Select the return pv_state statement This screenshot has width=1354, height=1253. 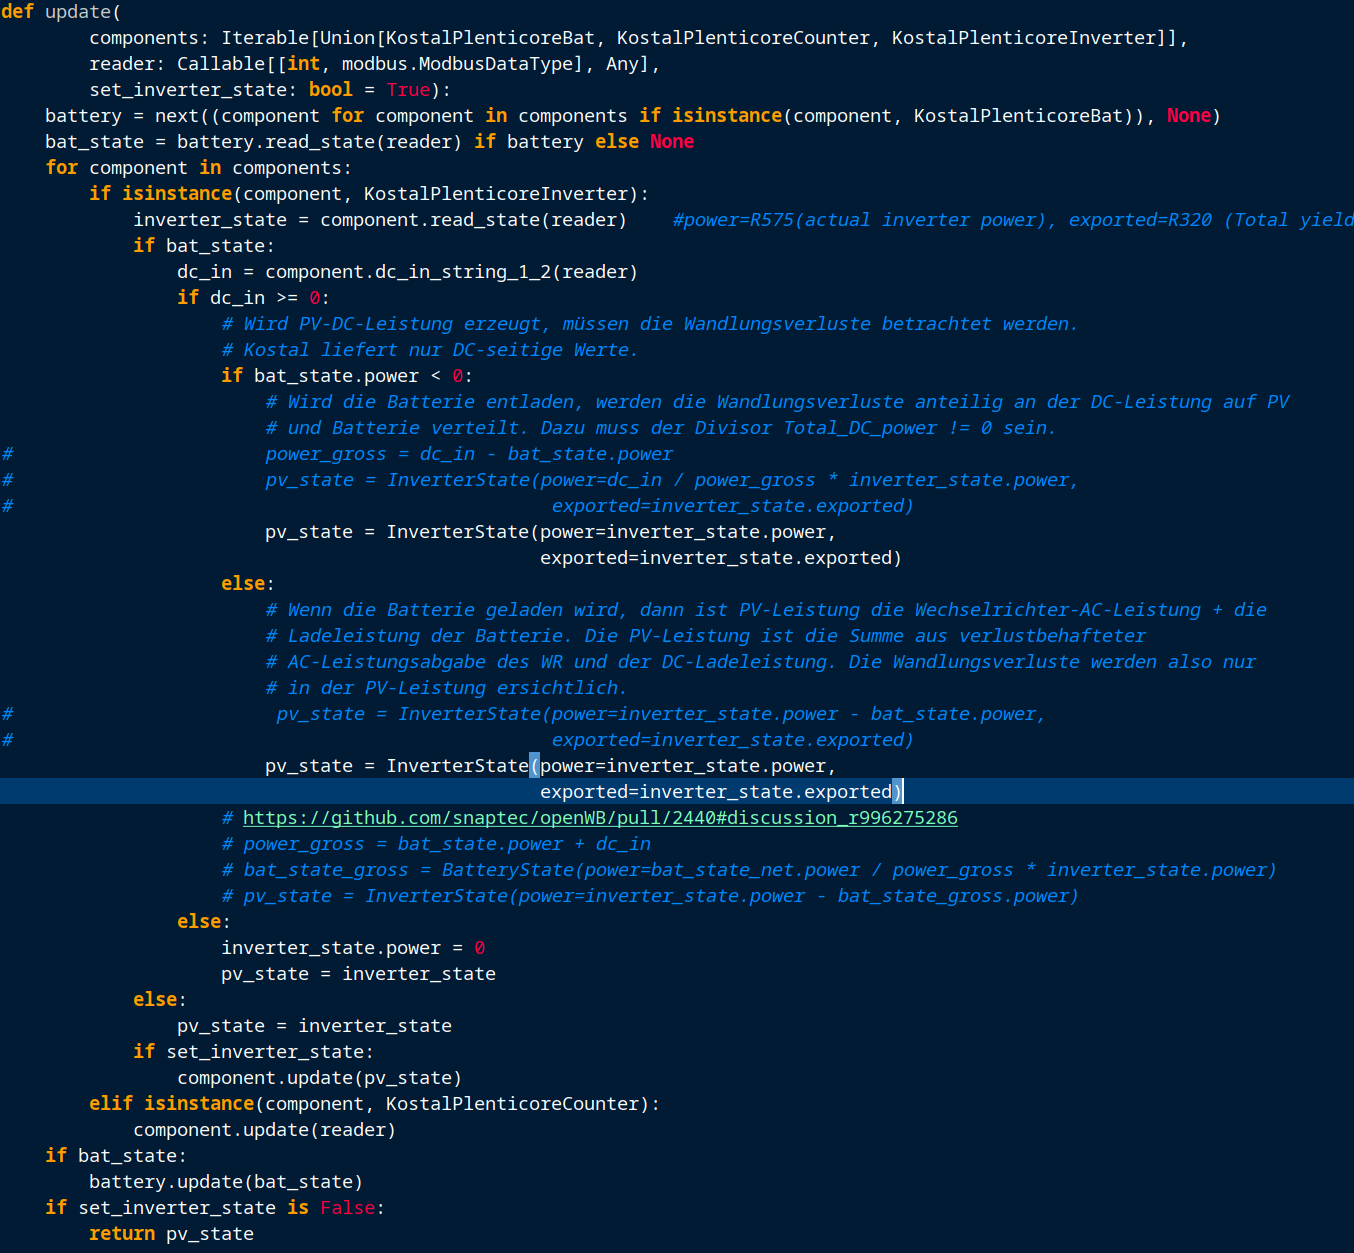click(172, 1233)
